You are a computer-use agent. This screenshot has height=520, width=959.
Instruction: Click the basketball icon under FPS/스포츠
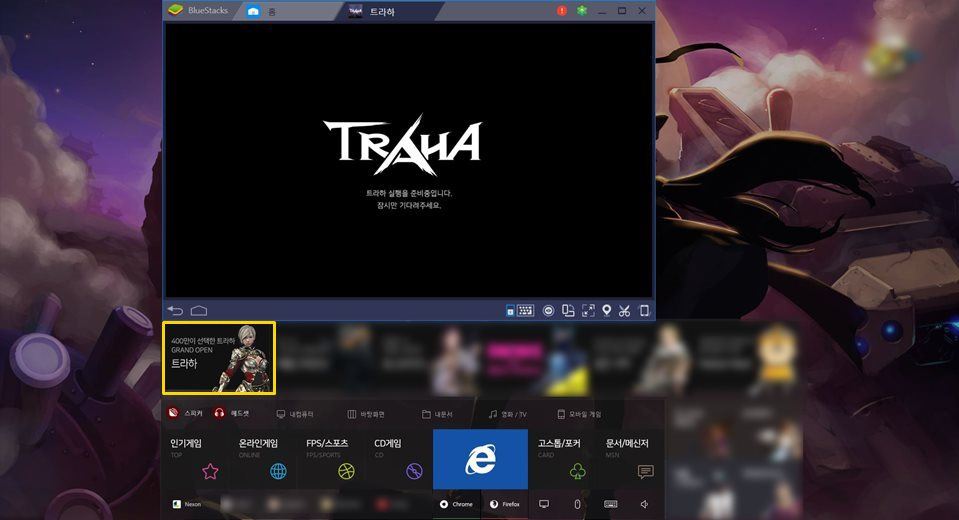[x=346, y=471]
